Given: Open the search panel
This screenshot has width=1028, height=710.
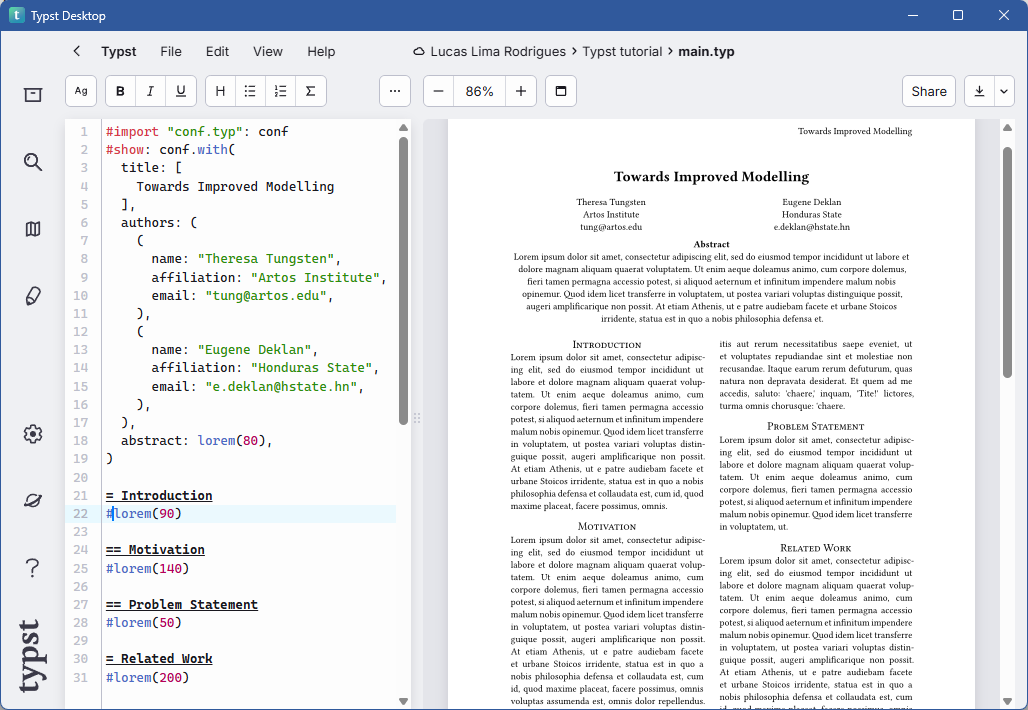Looking at the screenshot, I should pos(32,162).
